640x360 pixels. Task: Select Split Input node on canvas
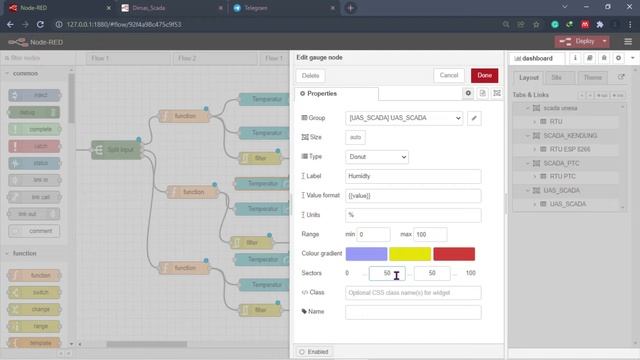[x=116, y=150]
